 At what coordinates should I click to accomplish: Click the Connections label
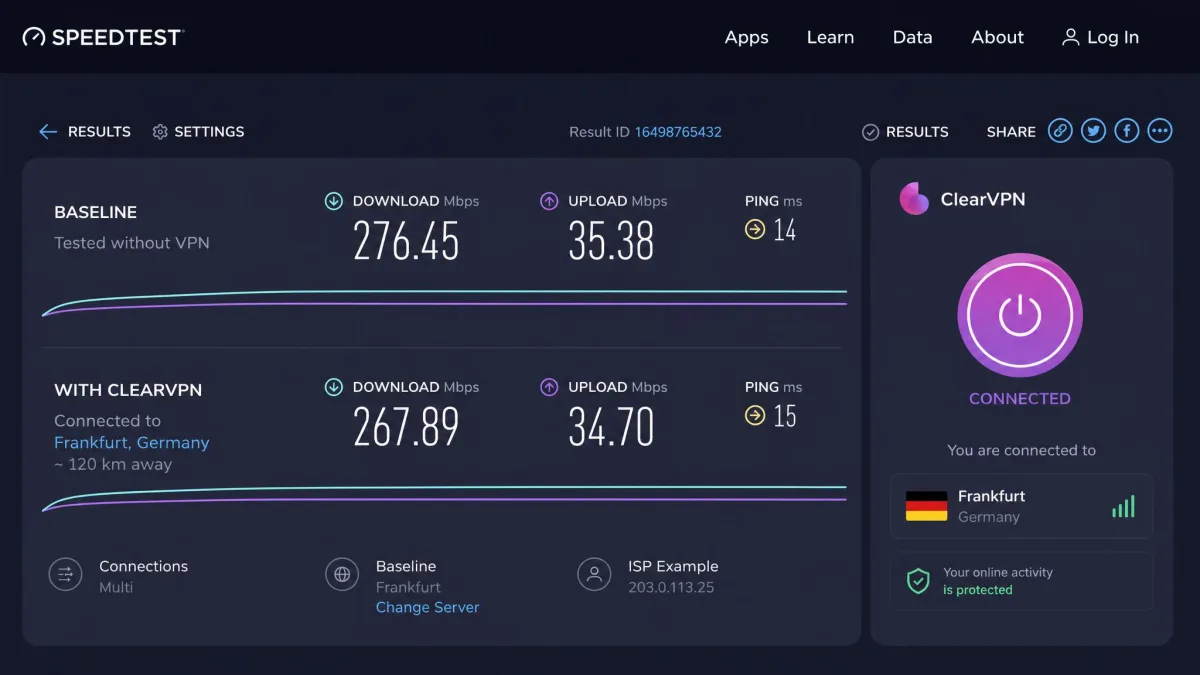pyautogui.click(x=143, y=566)
